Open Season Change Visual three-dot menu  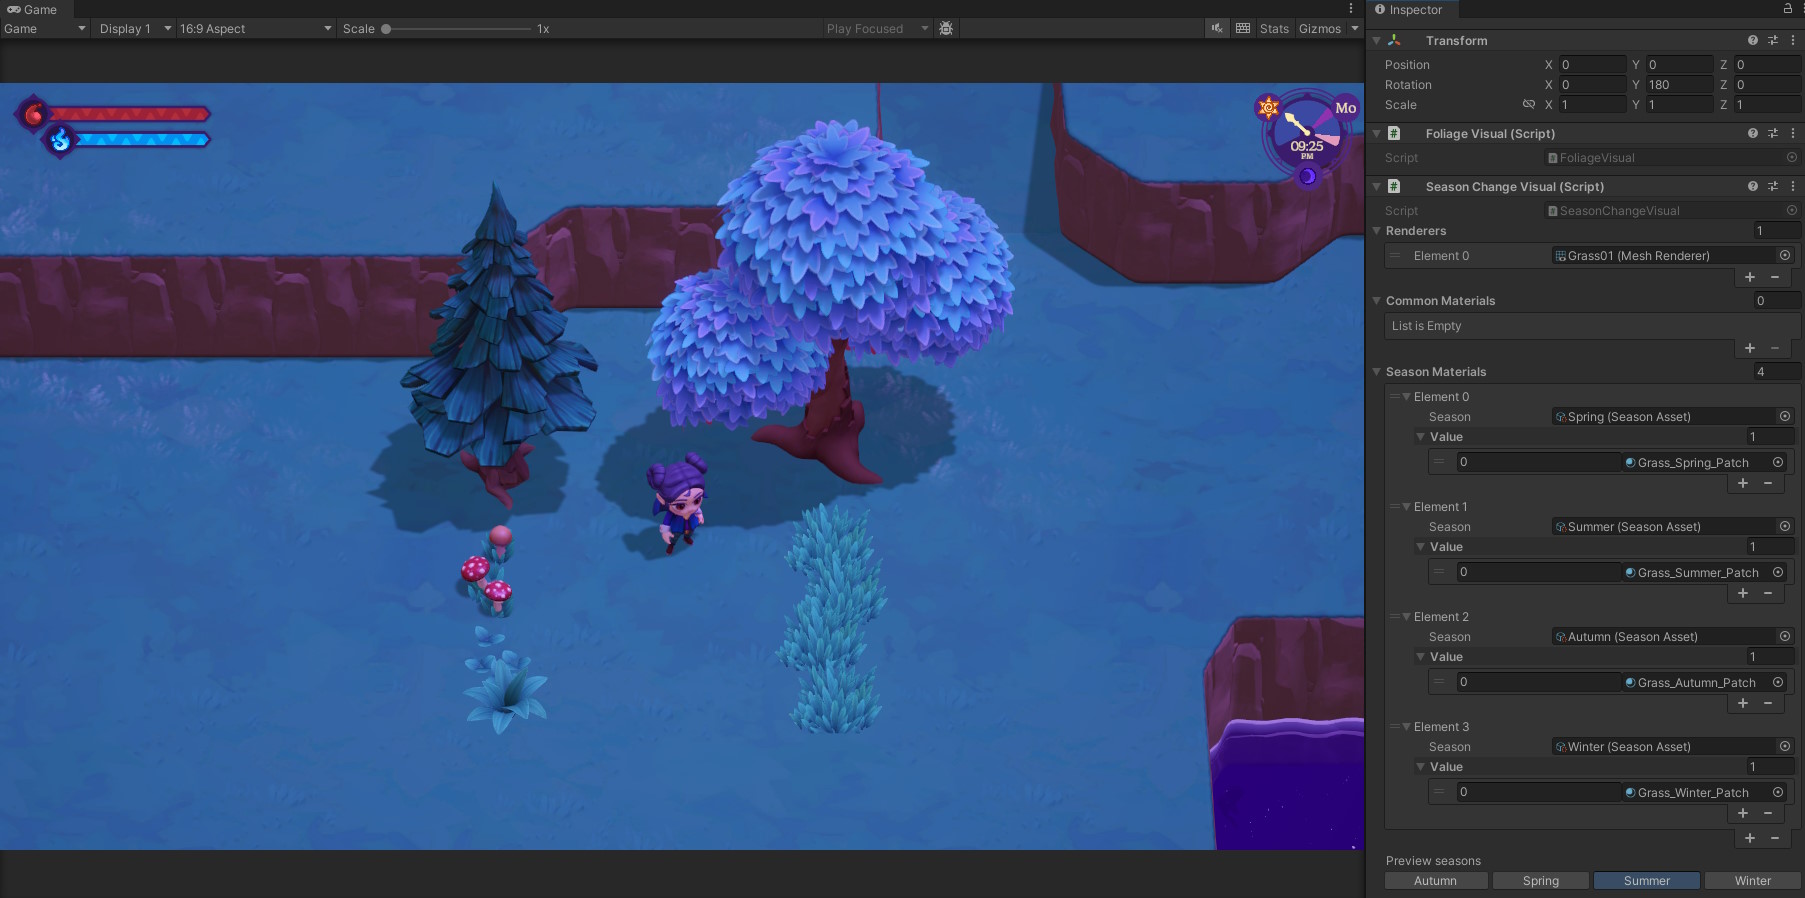[1792, 186]
